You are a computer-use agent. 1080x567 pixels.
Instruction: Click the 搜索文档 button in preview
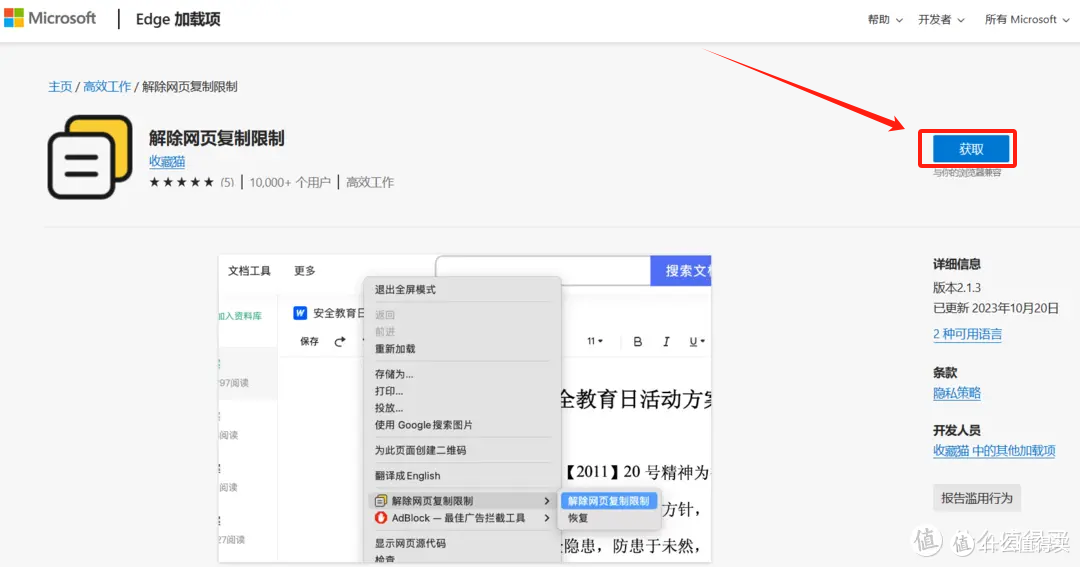(681, 271)
